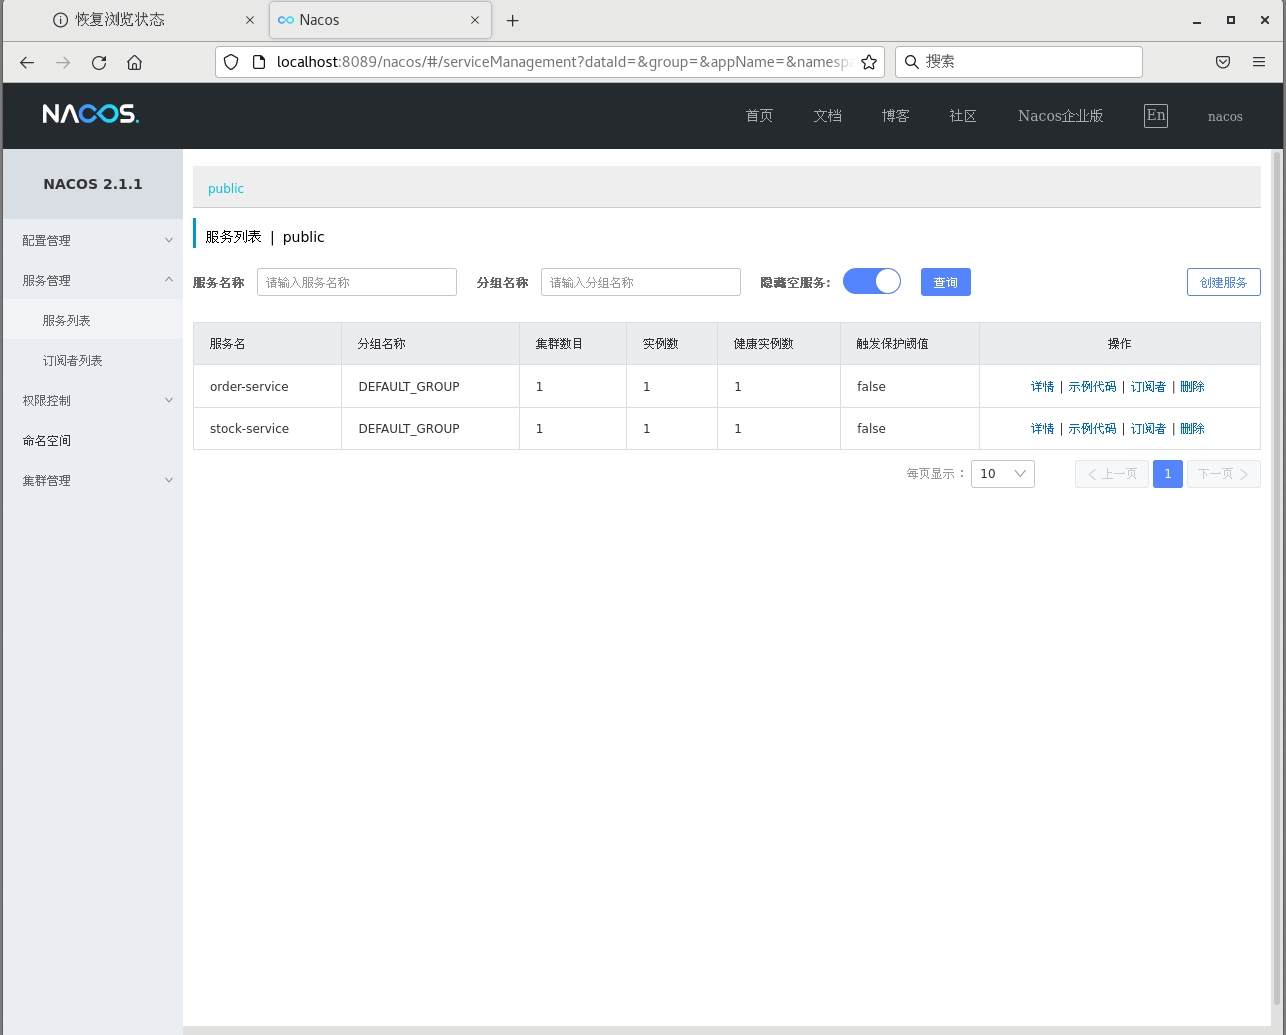Open 博客 in top navigation

(895, 116)
